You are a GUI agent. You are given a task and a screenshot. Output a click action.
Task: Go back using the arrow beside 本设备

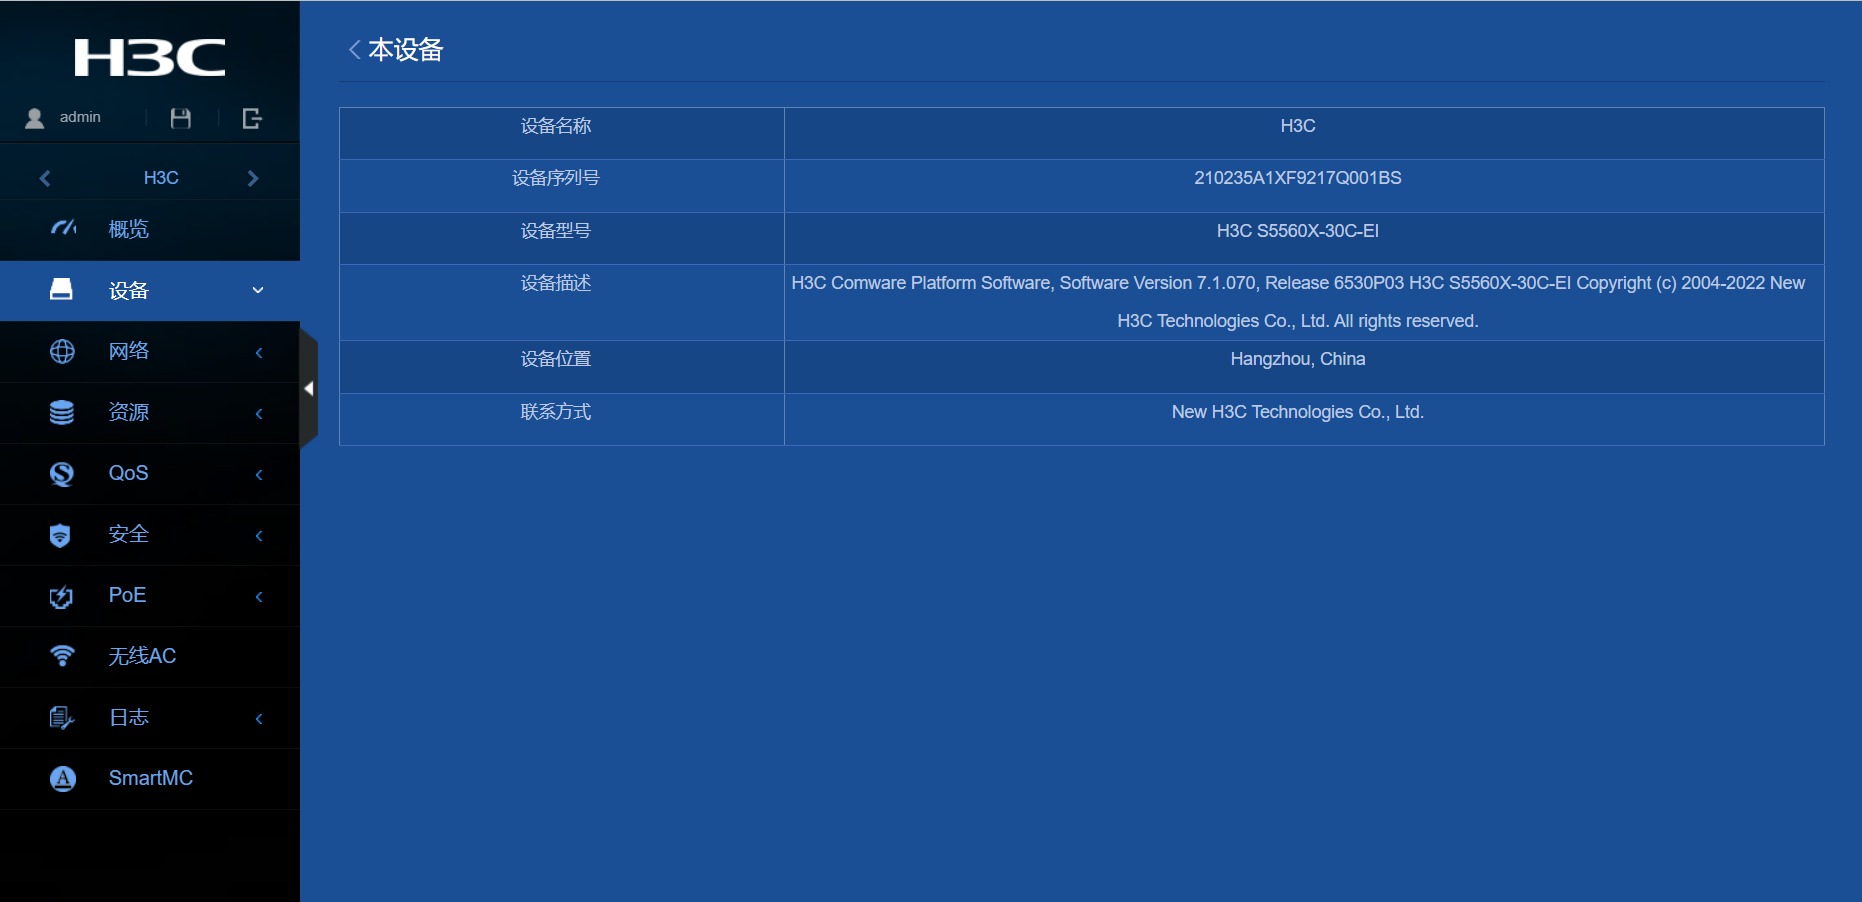354,49
